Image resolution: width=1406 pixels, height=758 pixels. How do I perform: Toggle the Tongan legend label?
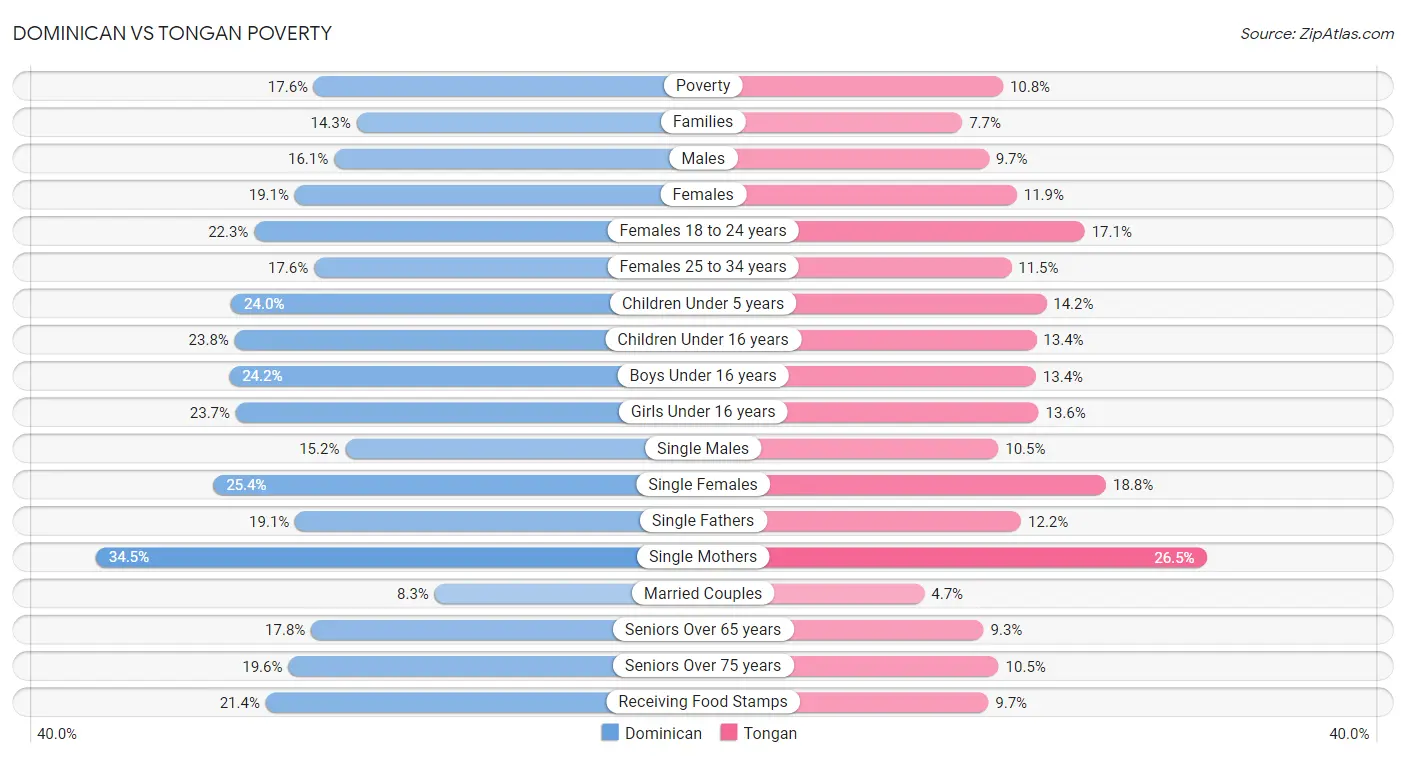point(770,733)
